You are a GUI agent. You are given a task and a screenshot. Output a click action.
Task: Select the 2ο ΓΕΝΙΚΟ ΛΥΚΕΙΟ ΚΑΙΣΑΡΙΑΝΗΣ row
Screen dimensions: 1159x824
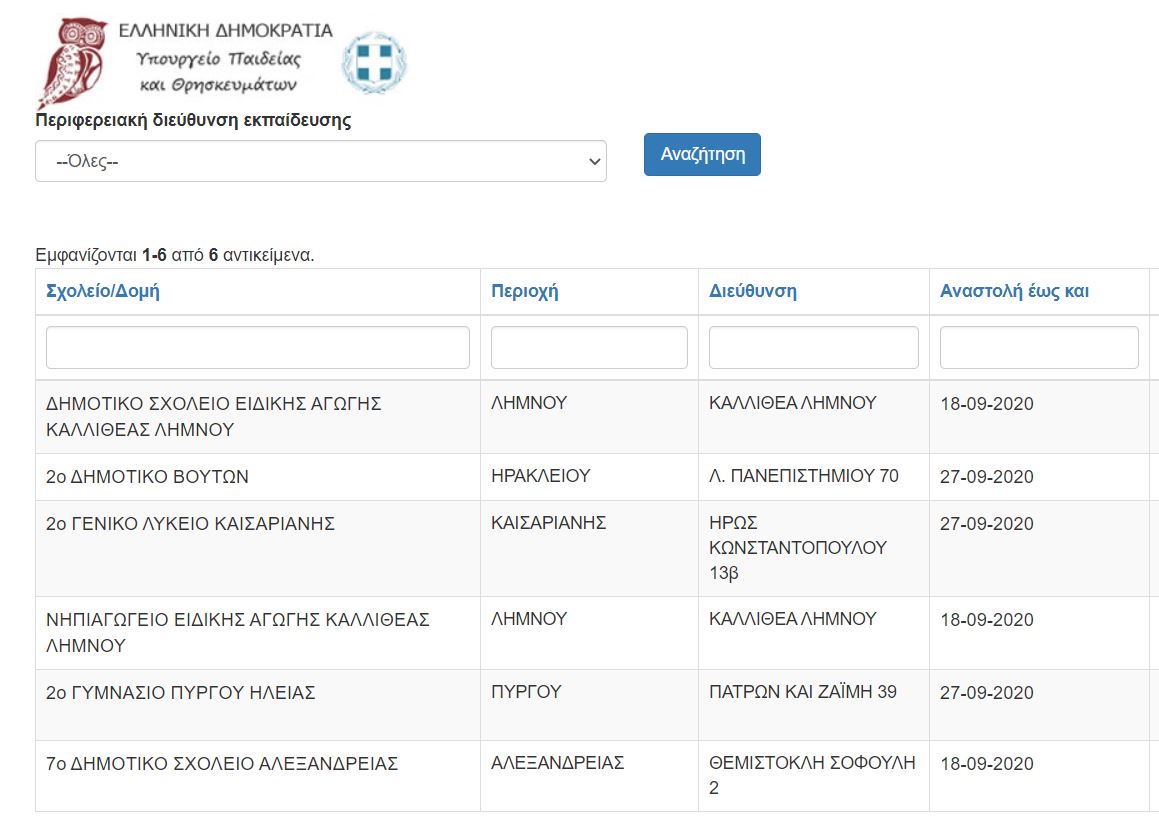(190, 524)
